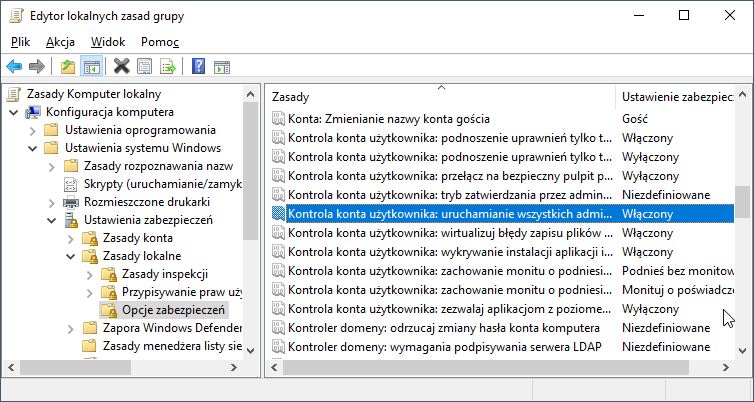Click the policy icon beside Konta: Zmienianie nazwy
The height and width of the screenshot is (402, 754).
click(278, 119)
